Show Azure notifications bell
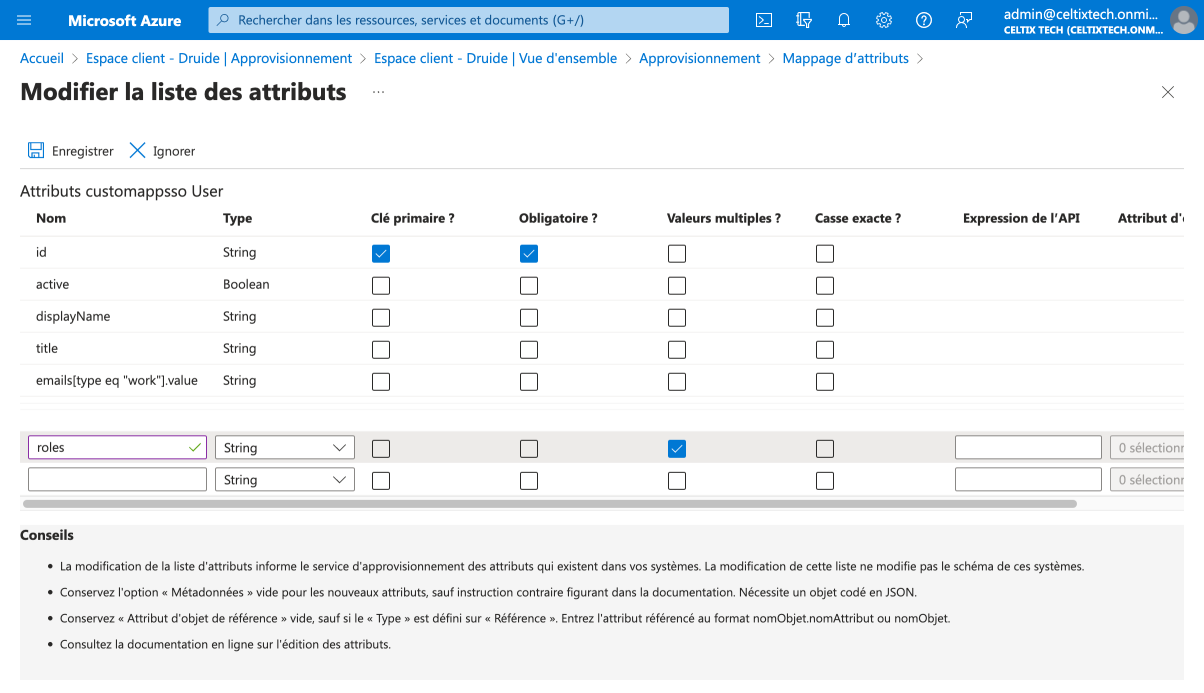The image size is (1204, 693). [844, 20]
